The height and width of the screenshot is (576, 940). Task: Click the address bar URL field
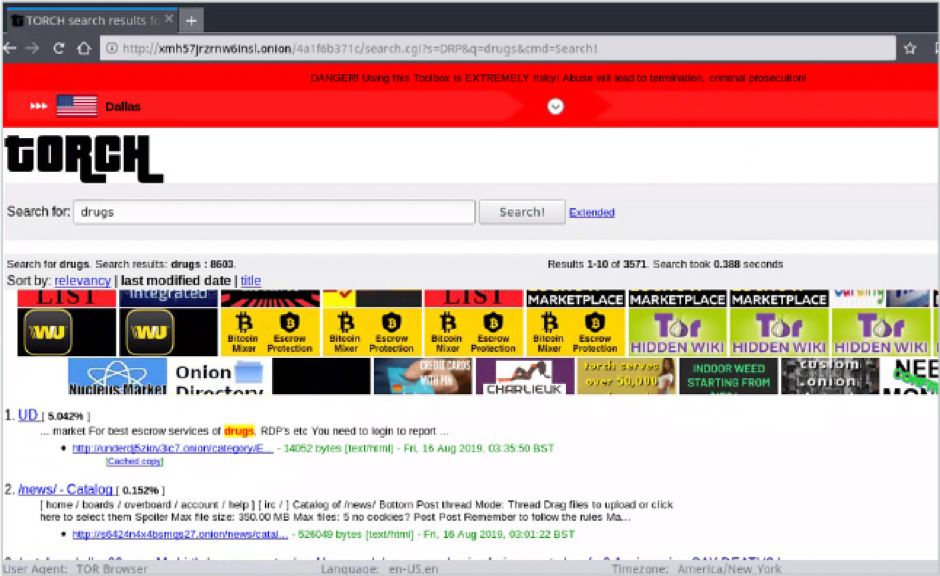[500, 48]
